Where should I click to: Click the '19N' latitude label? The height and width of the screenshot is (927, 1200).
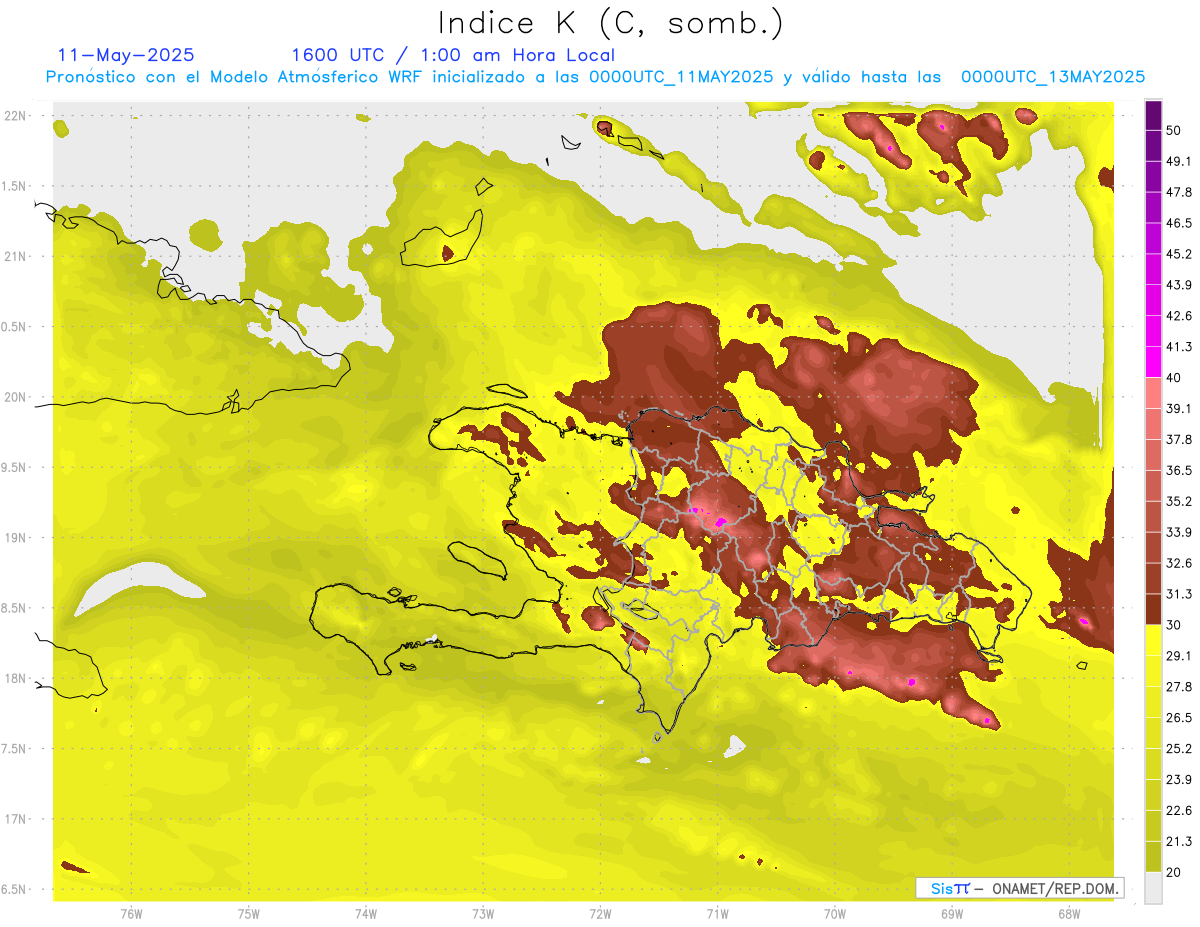(x=17, y=538)
